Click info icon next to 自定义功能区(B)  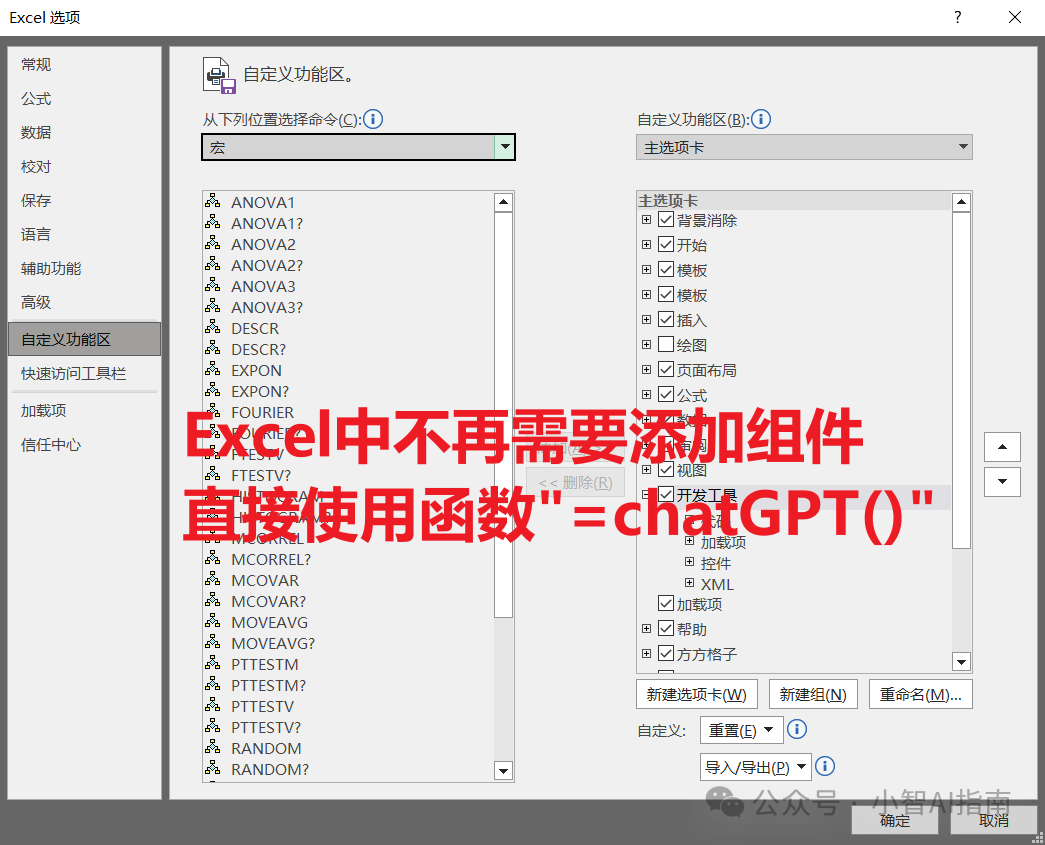click(760, 119)
